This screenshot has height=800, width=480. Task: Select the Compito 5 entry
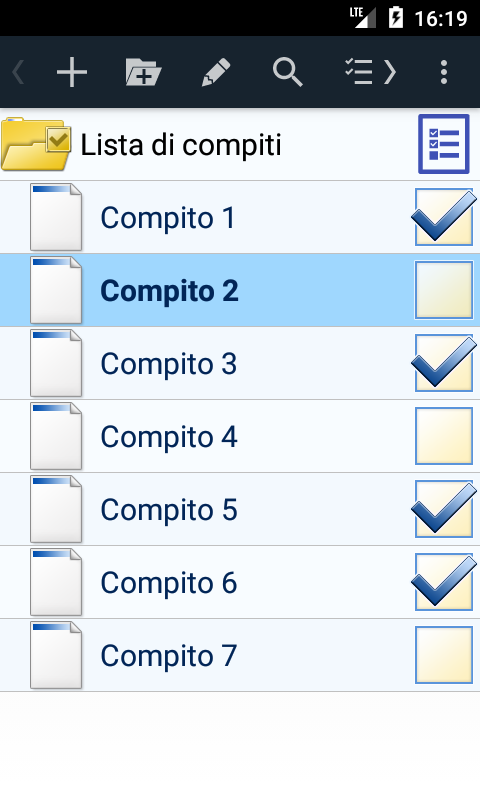tap(240, 509)
